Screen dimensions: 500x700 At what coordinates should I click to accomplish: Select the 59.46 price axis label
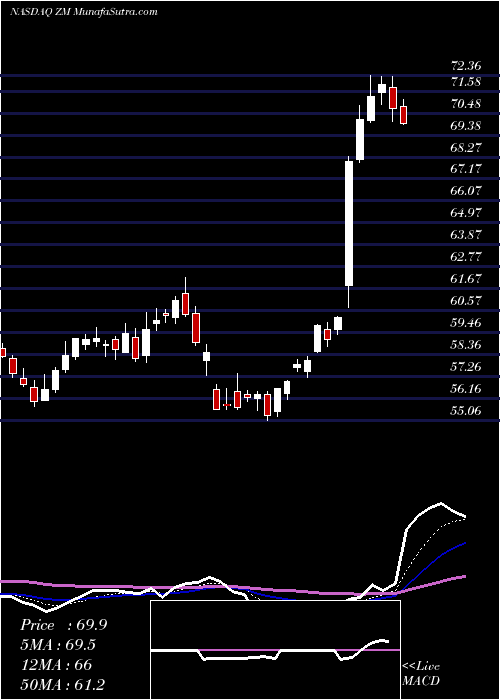(466, 322)
